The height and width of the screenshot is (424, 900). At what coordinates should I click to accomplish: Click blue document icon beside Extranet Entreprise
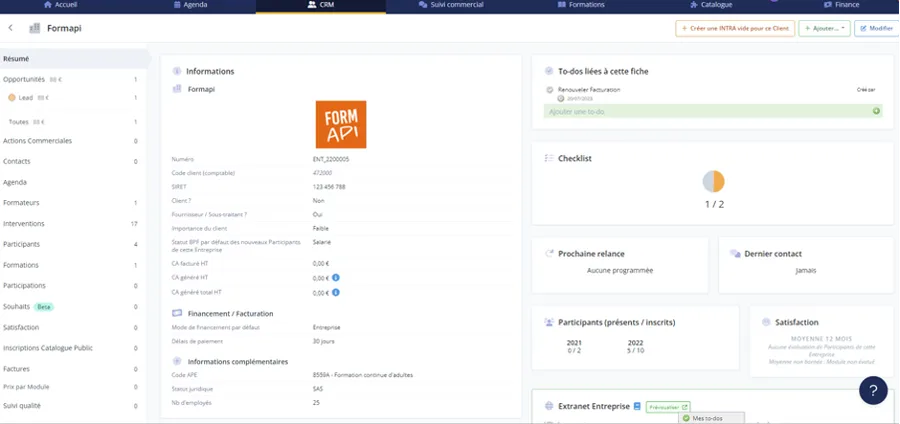637,406
